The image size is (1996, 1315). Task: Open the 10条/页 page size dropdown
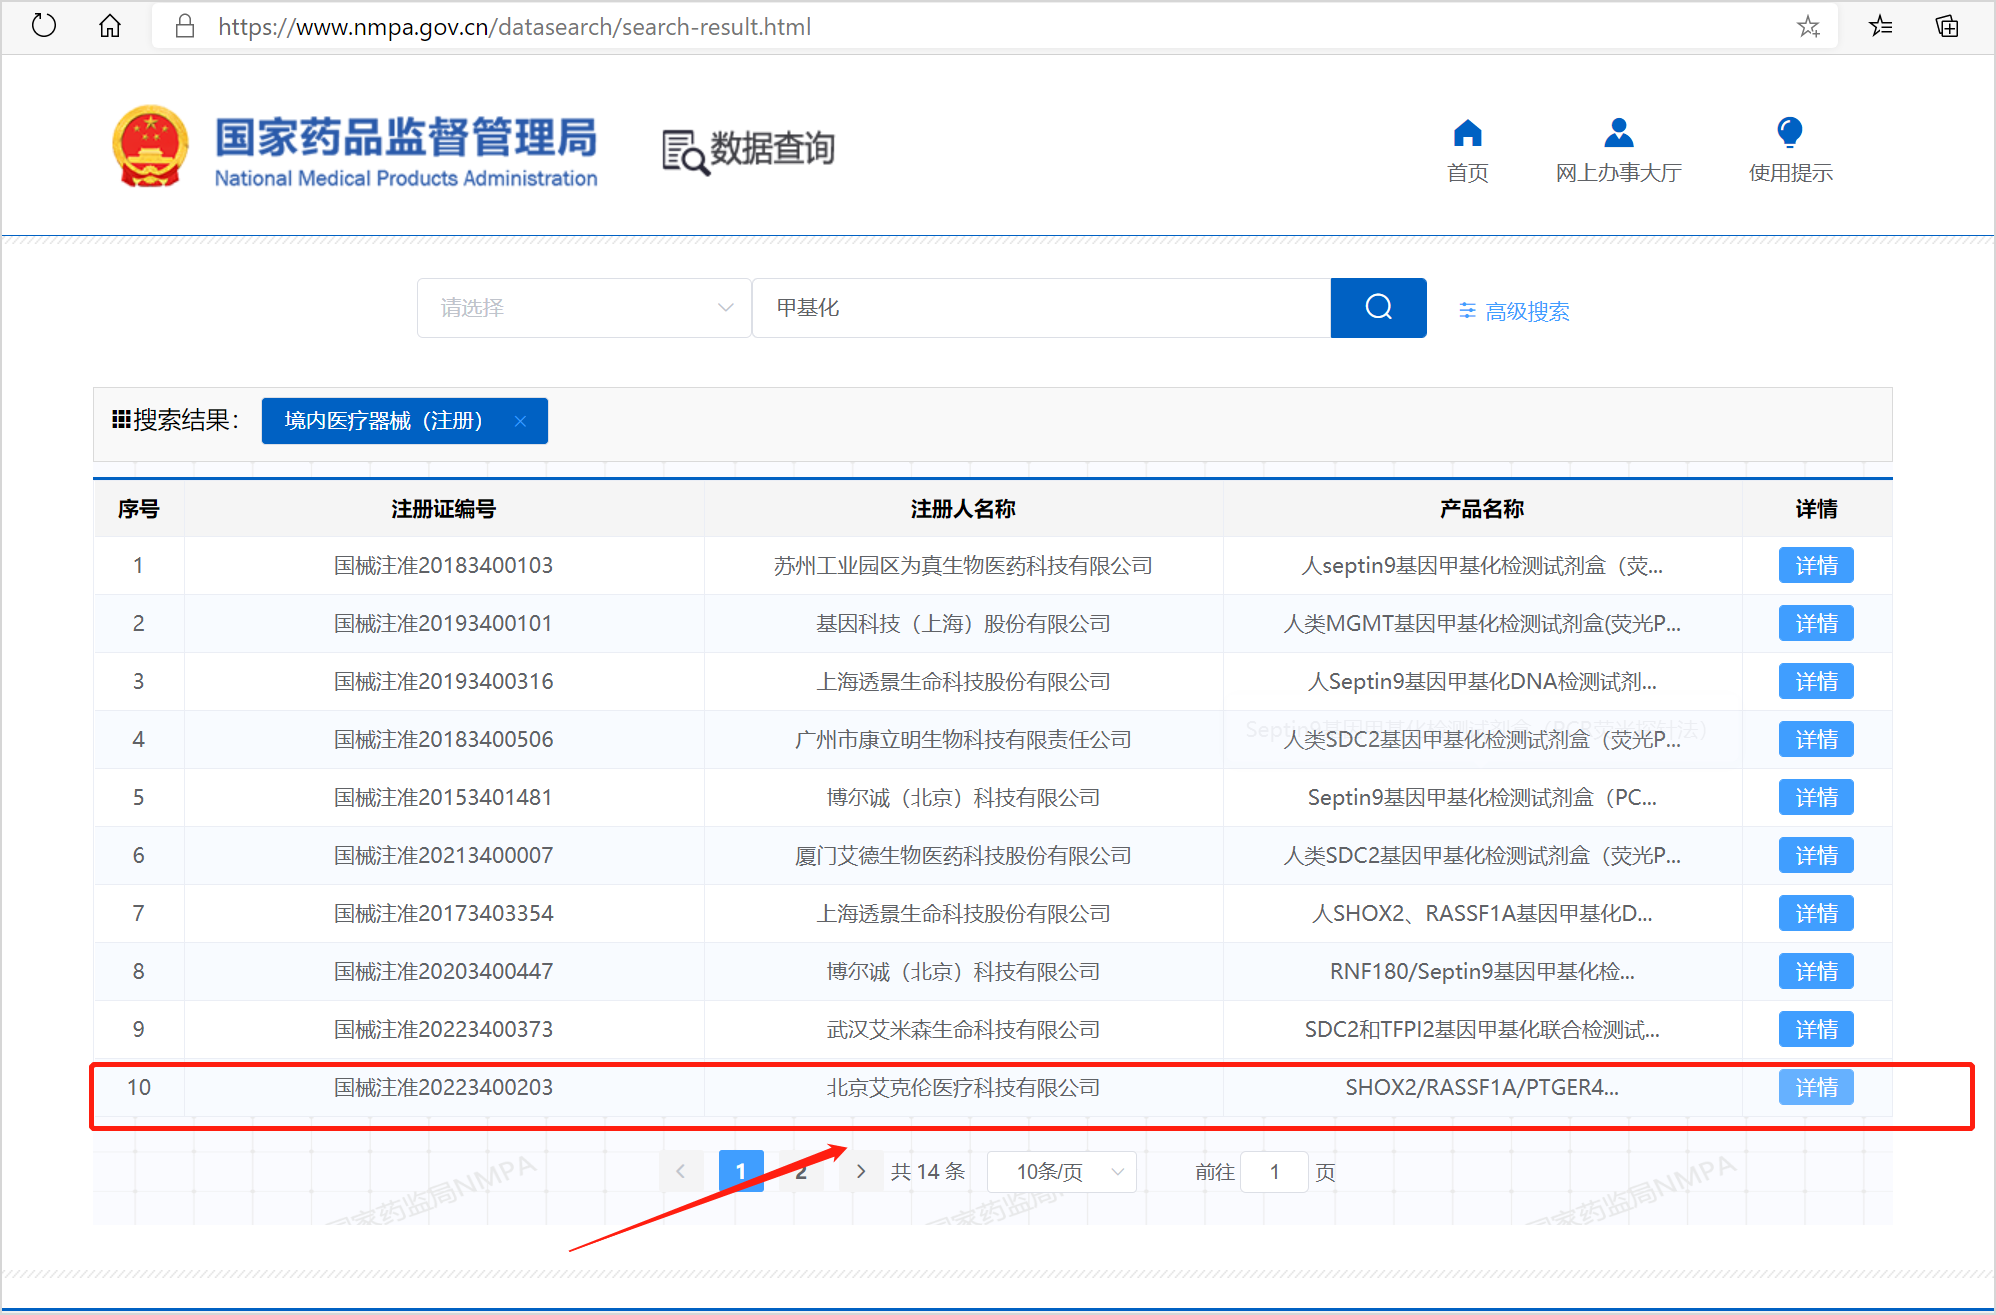tap(1061, 1171)
